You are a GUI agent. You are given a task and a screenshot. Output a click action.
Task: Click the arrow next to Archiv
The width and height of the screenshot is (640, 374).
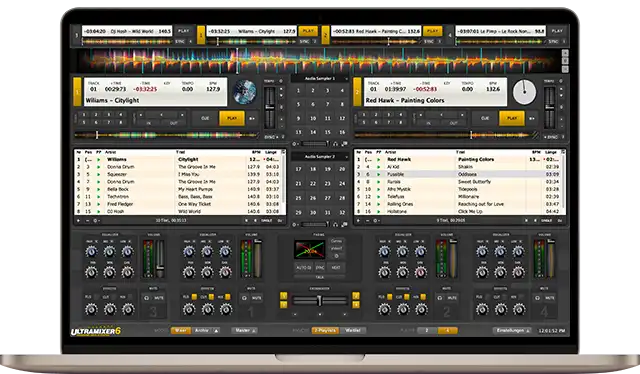click(x=216, y=330)
